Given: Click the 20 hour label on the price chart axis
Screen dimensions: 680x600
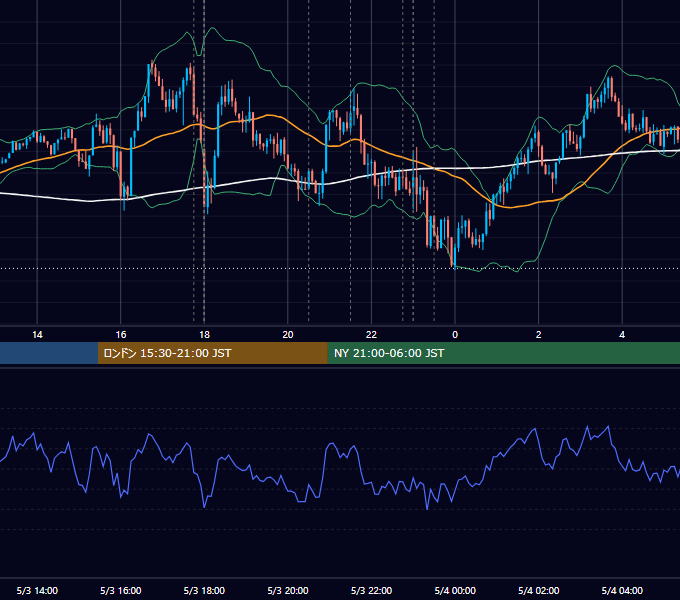Looking at the screenshot, I should (288, 335).
